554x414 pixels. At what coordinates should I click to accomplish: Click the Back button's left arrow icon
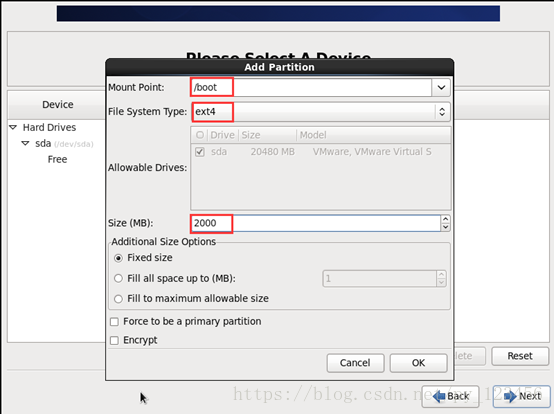439,396
